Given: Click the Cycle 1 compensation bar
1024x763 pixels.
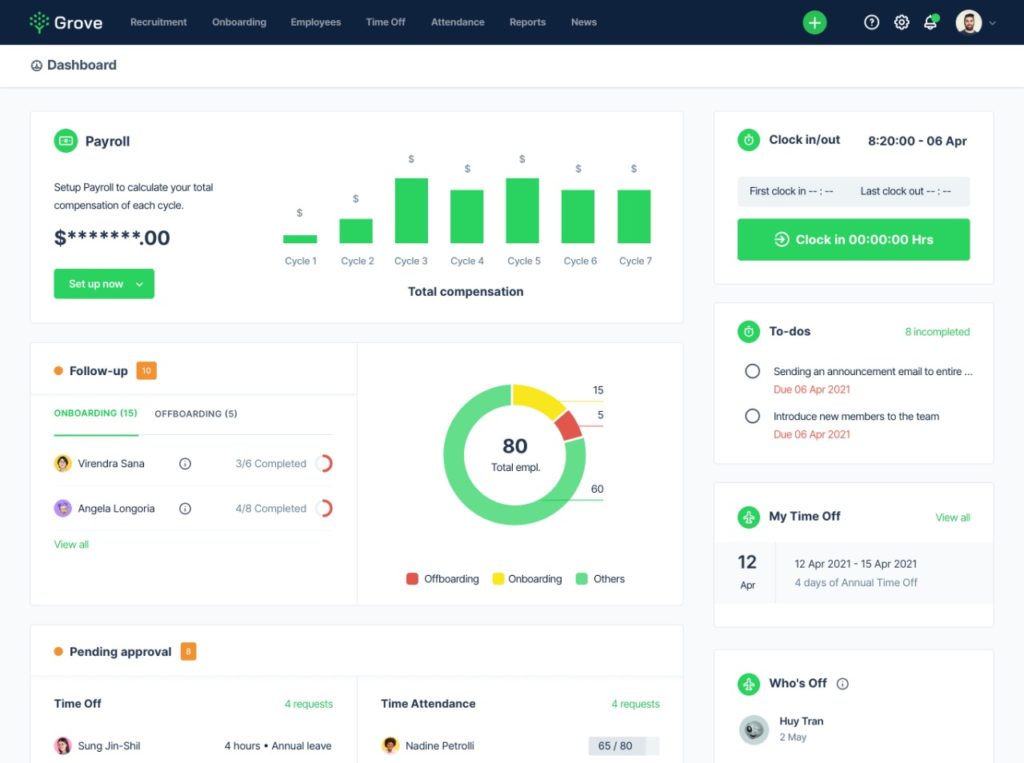Looking at the screenshot, I should [300, 239].
